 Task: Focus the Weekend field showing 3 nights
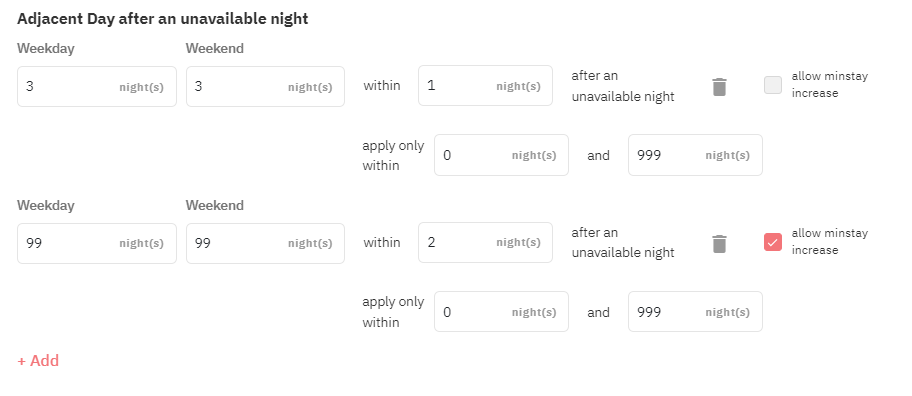pos(265,87)
